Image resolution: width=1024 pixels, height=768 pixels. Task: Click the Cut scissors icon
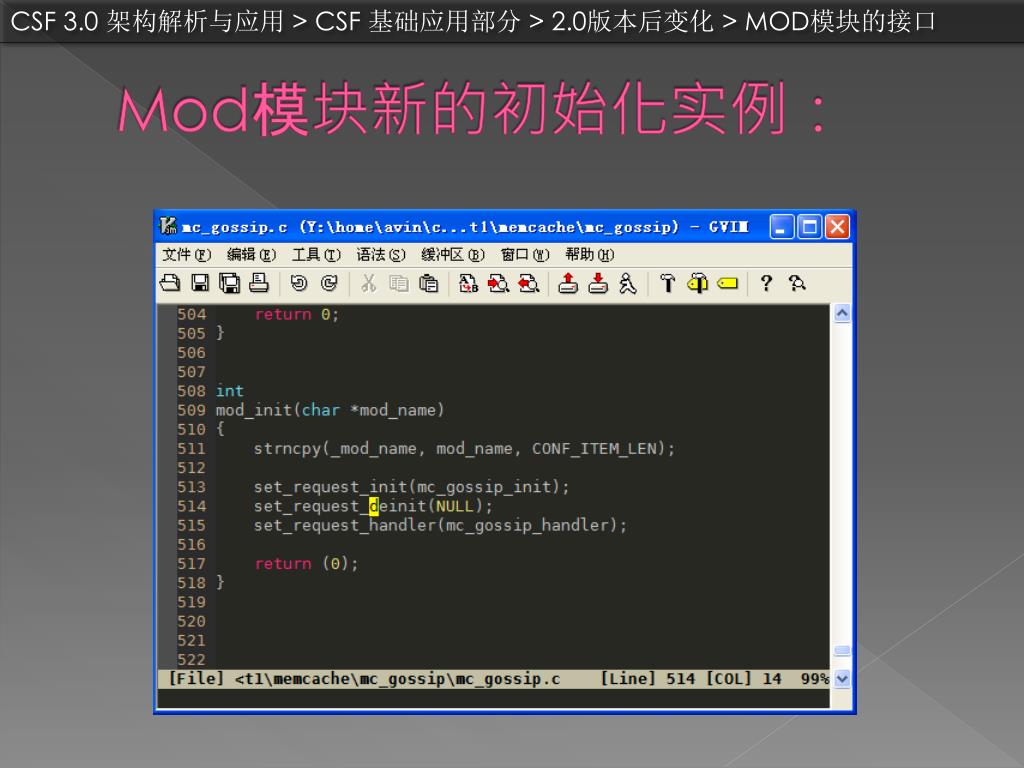click(x=368, y=283)
